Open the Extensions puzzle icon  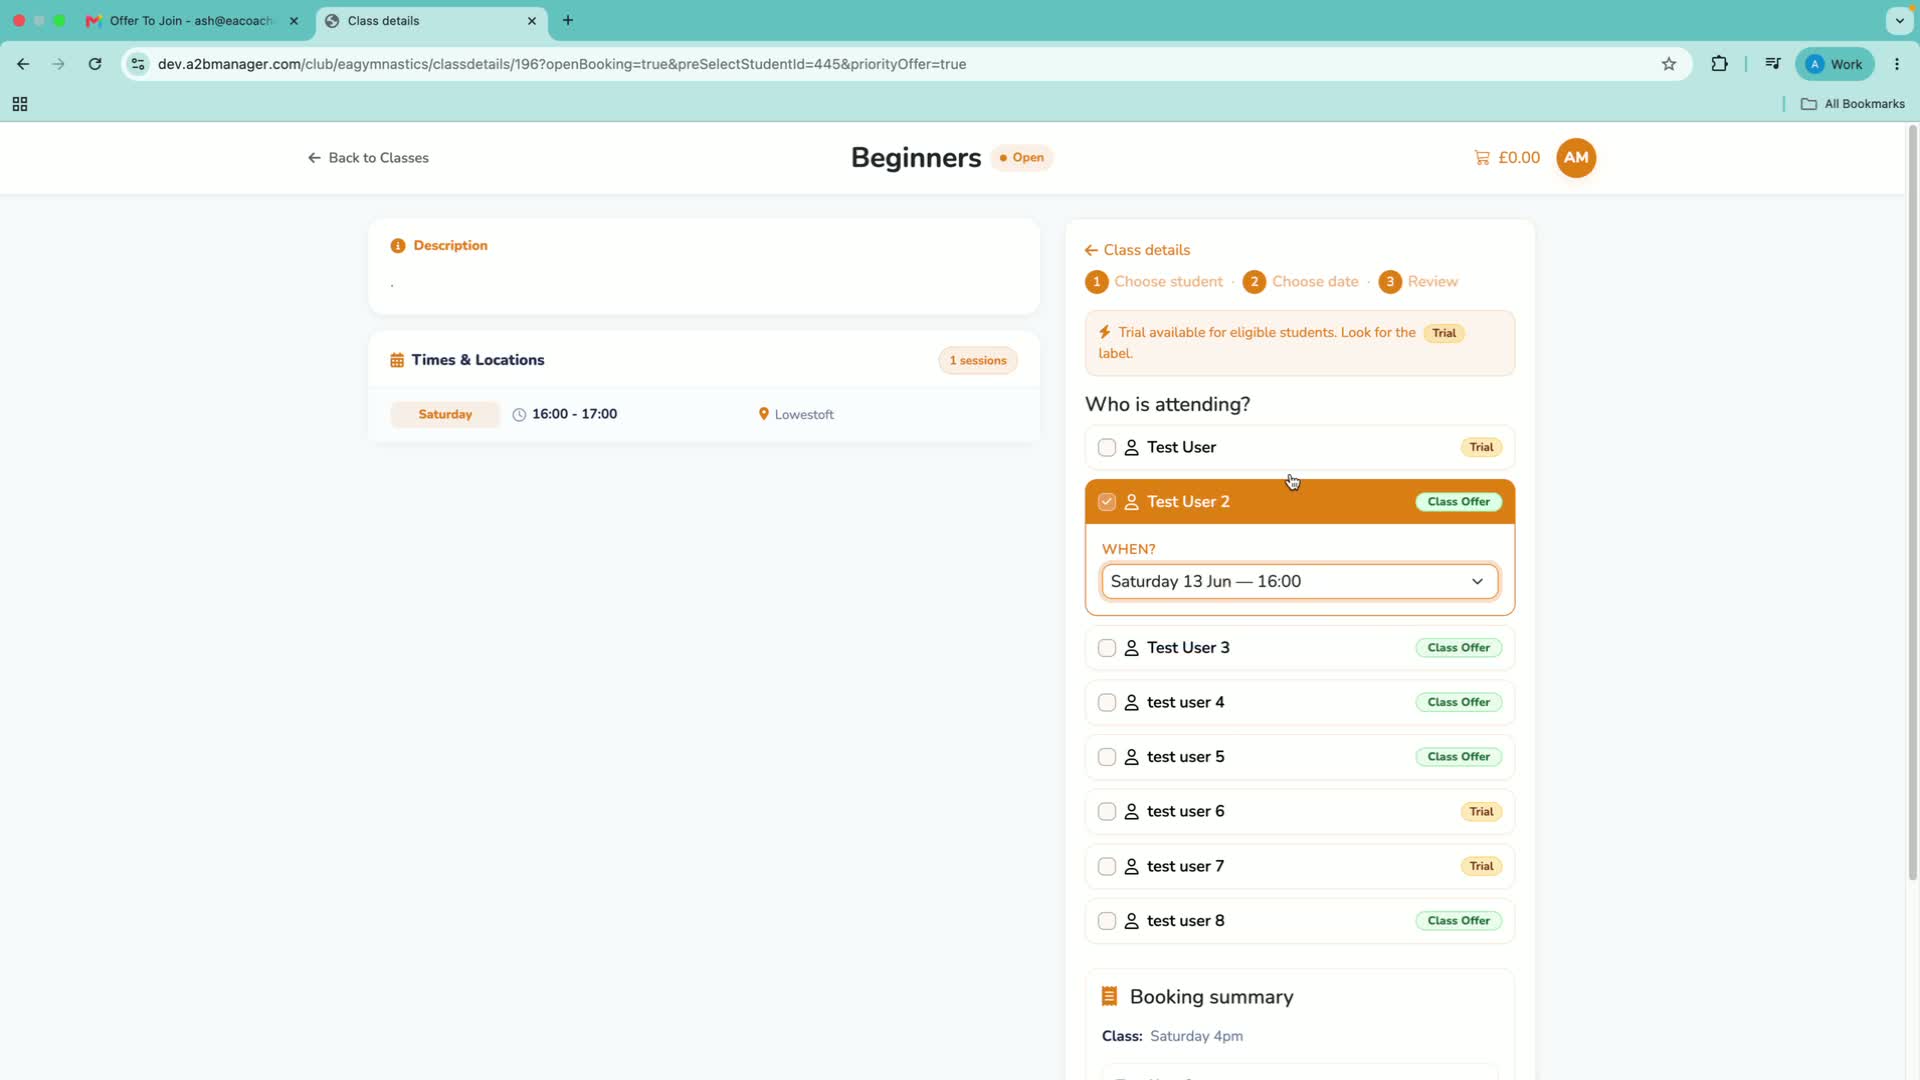[x=1719, y=64]
